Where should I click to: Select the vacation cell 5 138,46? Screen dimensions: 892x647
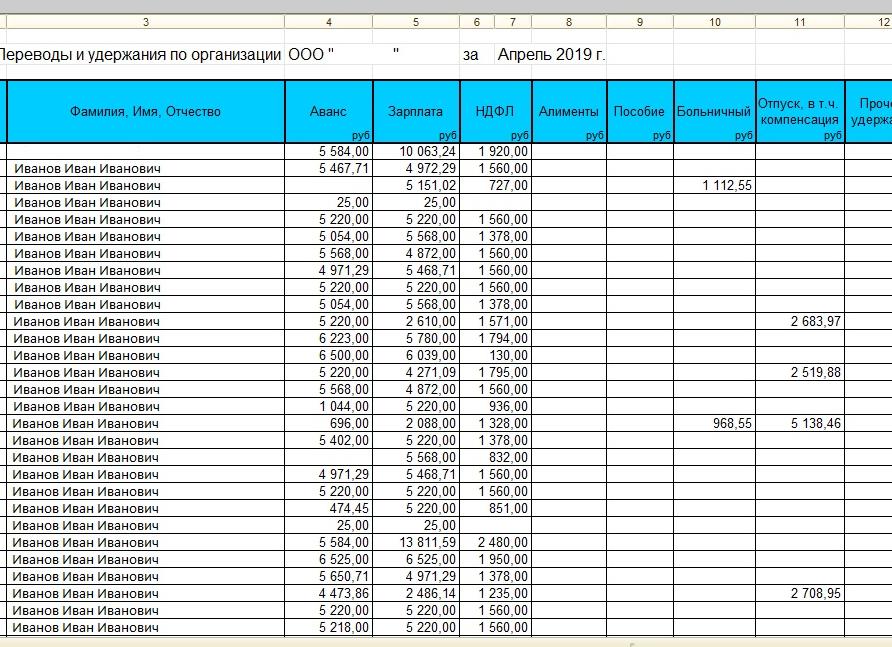click(x=800, y=423)
